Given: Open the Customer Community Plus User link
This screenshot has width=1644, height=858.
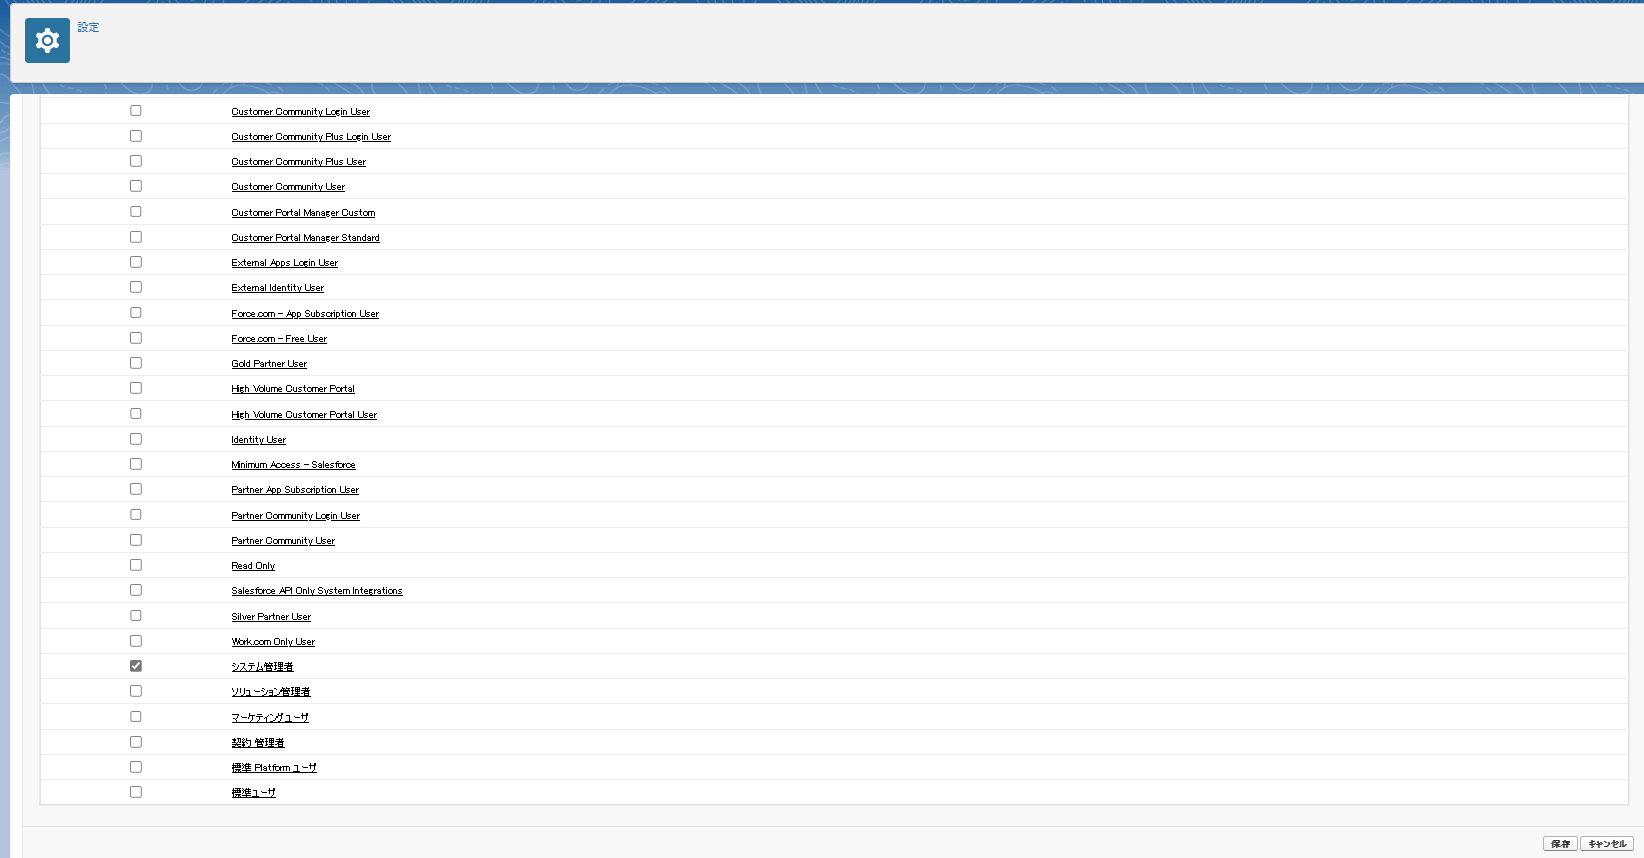Looking at the screenshot, I should [x=298, y=162].
